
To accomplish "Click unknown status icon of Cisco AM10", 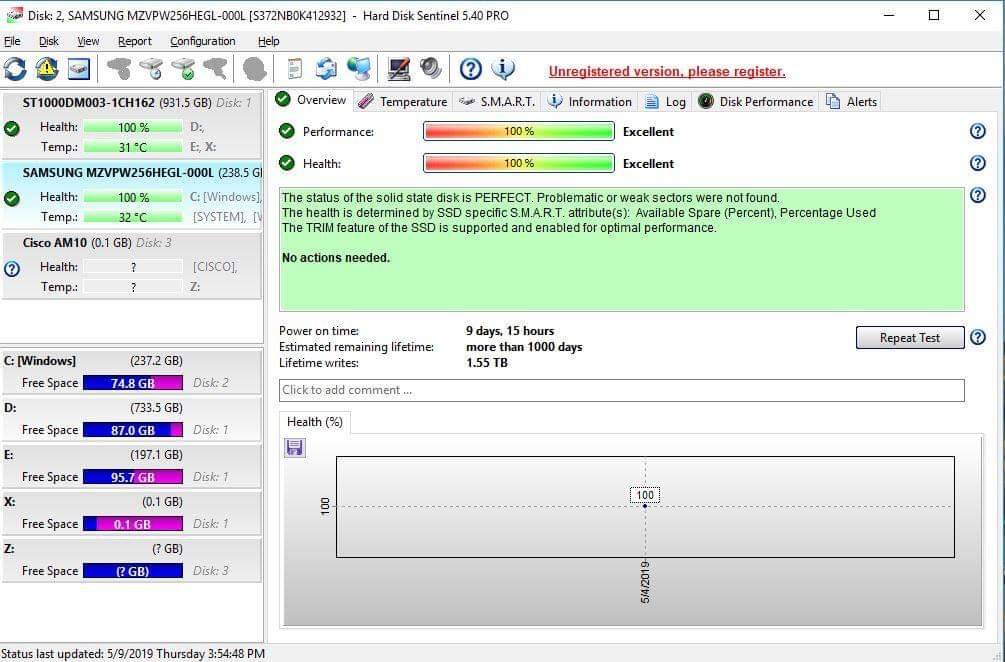I will point(12,269).
